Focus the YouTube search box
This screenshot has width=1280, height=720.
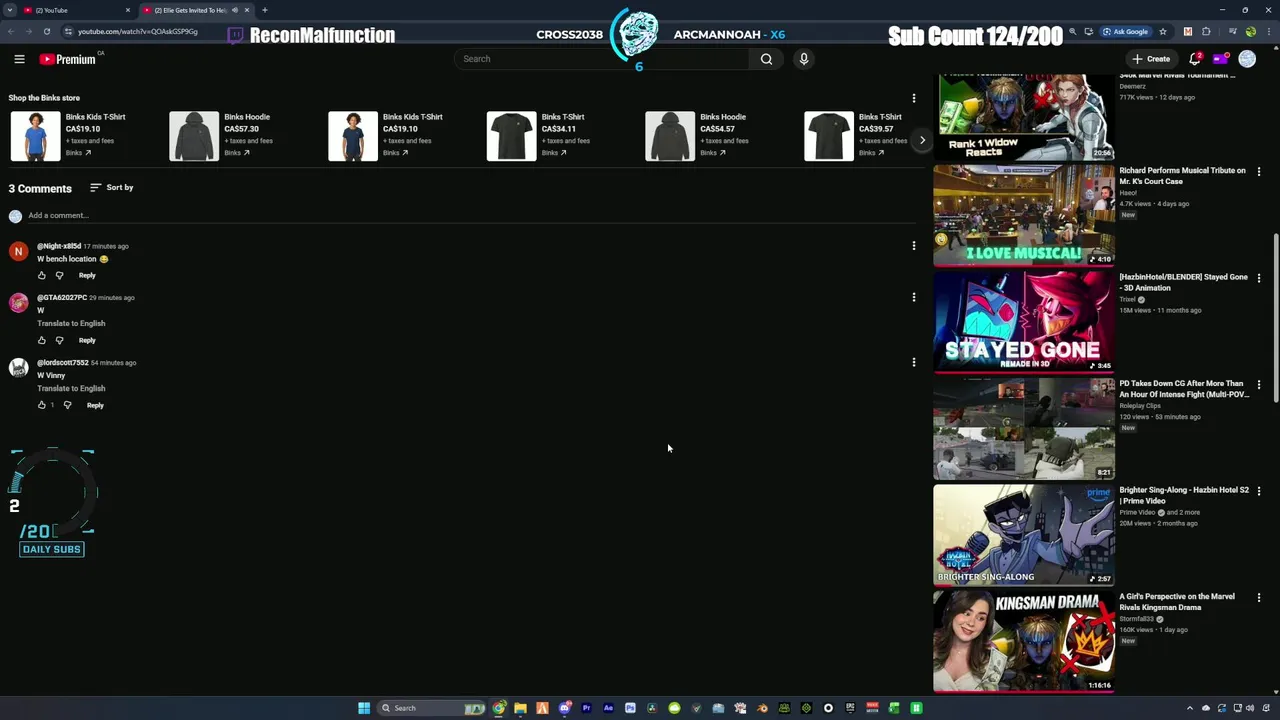(603, 59)
